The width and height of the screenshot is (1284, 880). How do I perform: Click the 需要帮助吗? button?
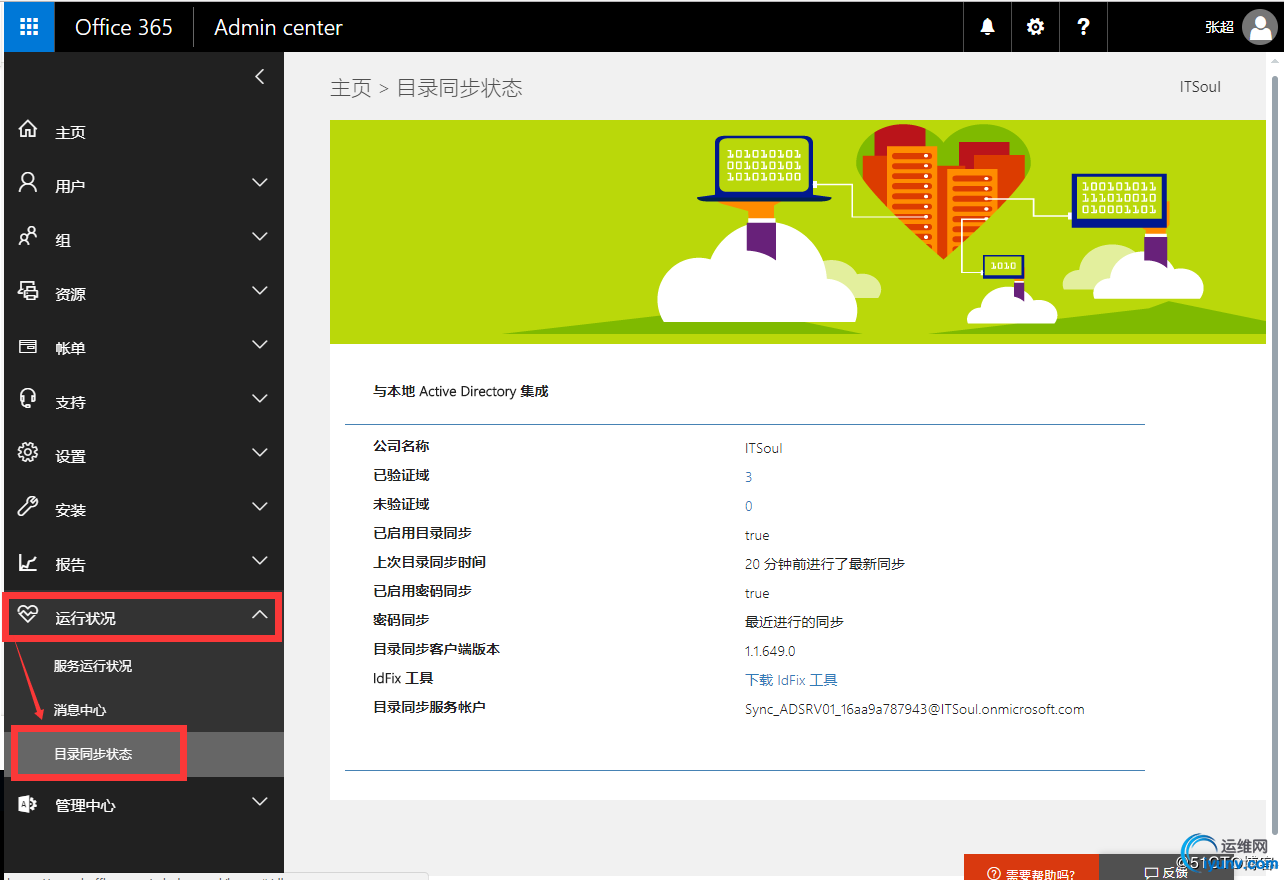[x=1031, y=868]
